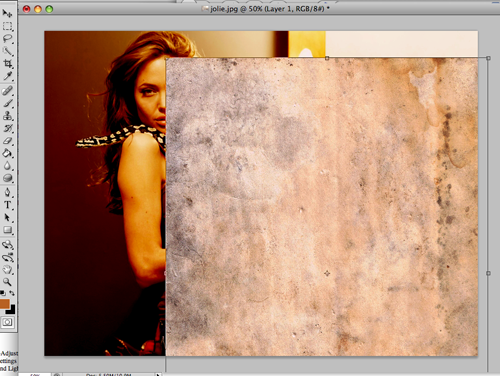Click the top-middle transform handle

[x=327, y=58]
